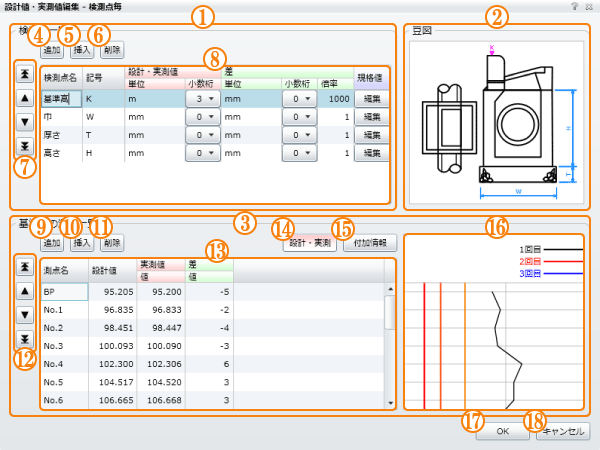The image size is (600, 450).
Task: Click the 設計・実測 button
Action: (x=306, y=243)
